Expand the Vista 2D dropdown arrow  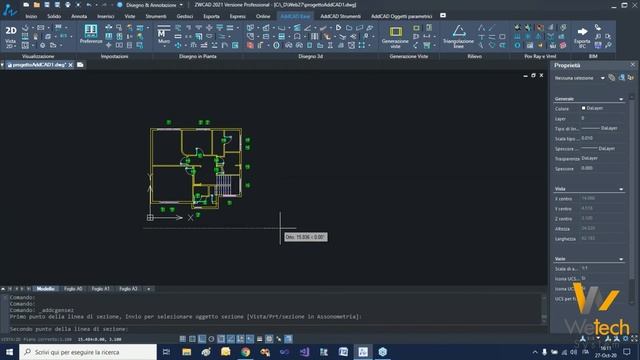point(15,47)
